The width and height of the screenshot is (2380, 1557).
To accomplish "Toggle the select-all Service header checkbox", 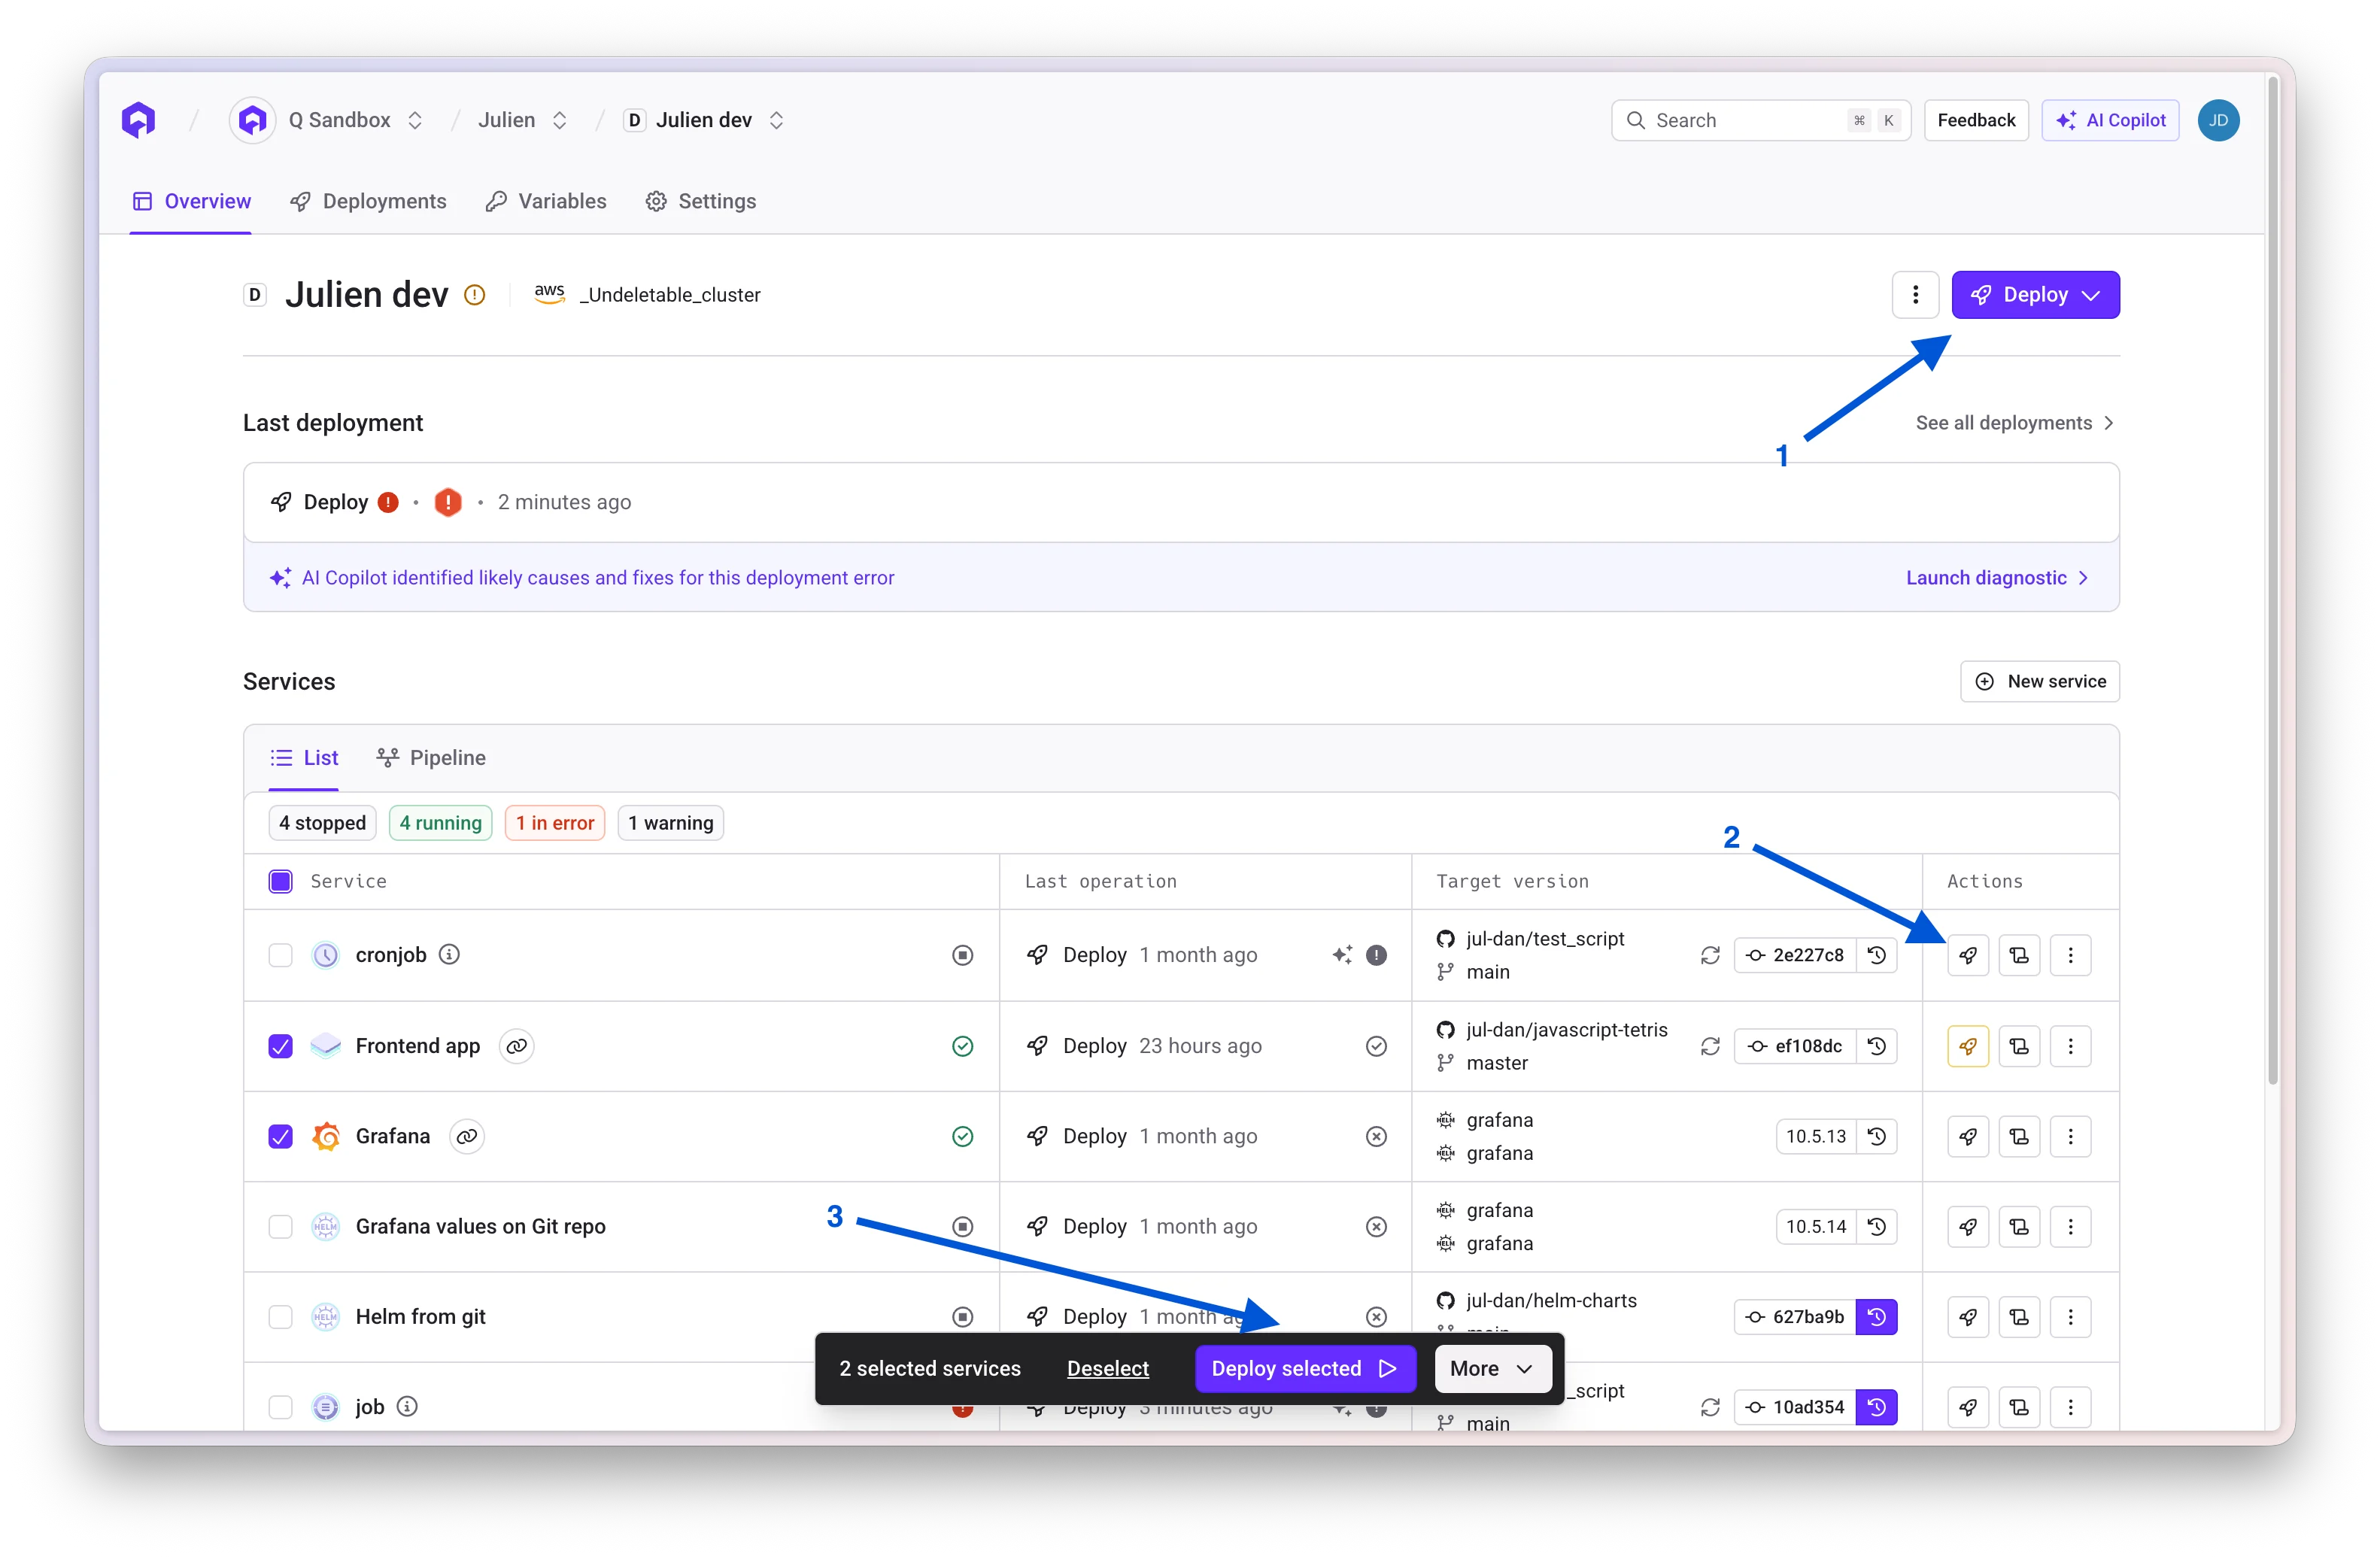I will (281, 881).
